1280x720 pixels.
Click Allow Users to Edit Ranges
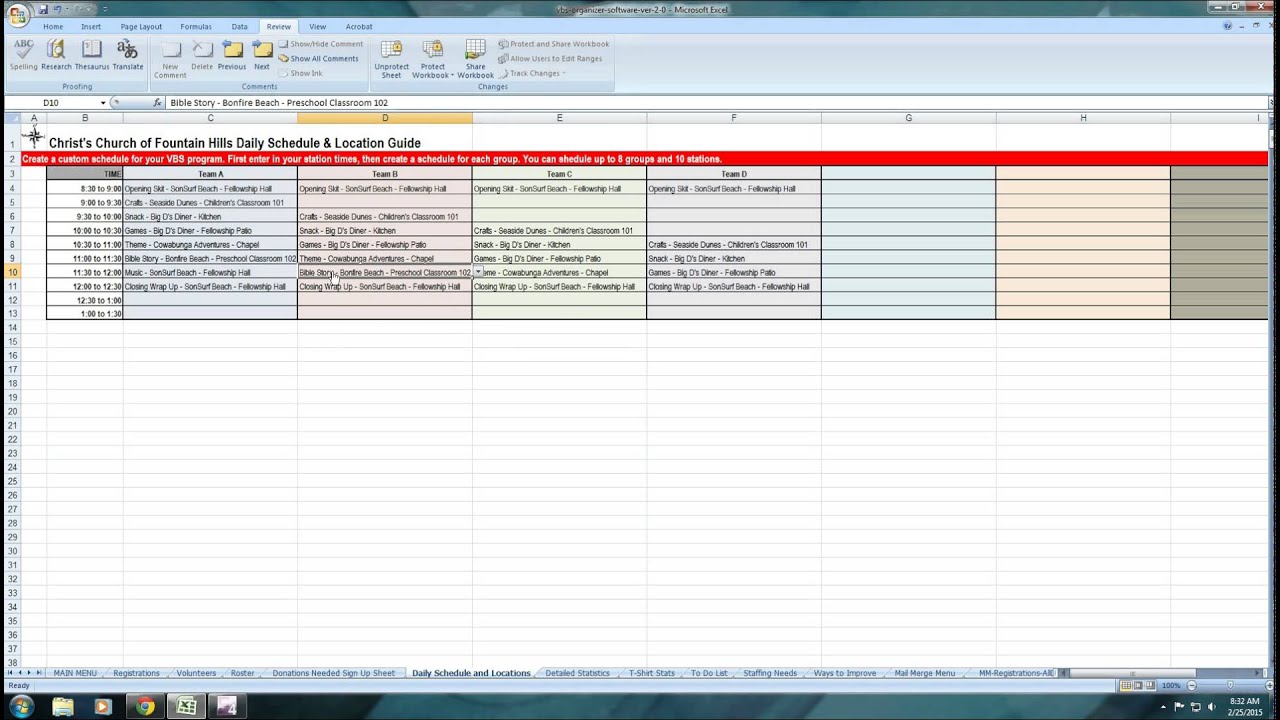point(550,58)
